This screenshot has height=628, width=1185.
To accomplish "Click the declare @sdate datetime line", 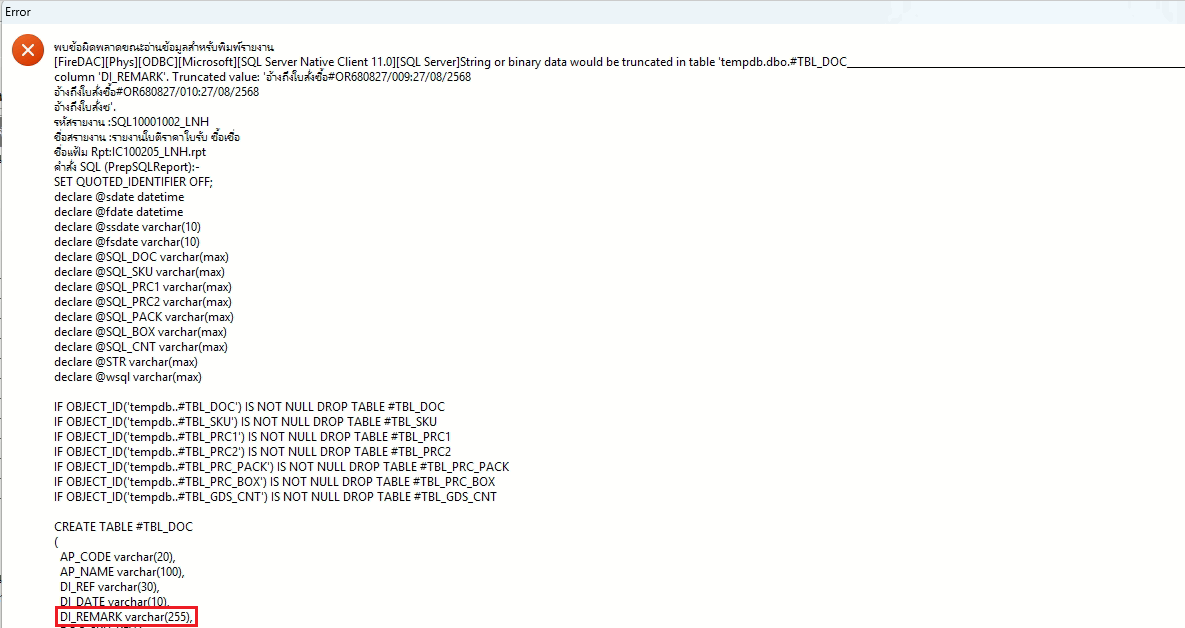I will pos(119,197).
